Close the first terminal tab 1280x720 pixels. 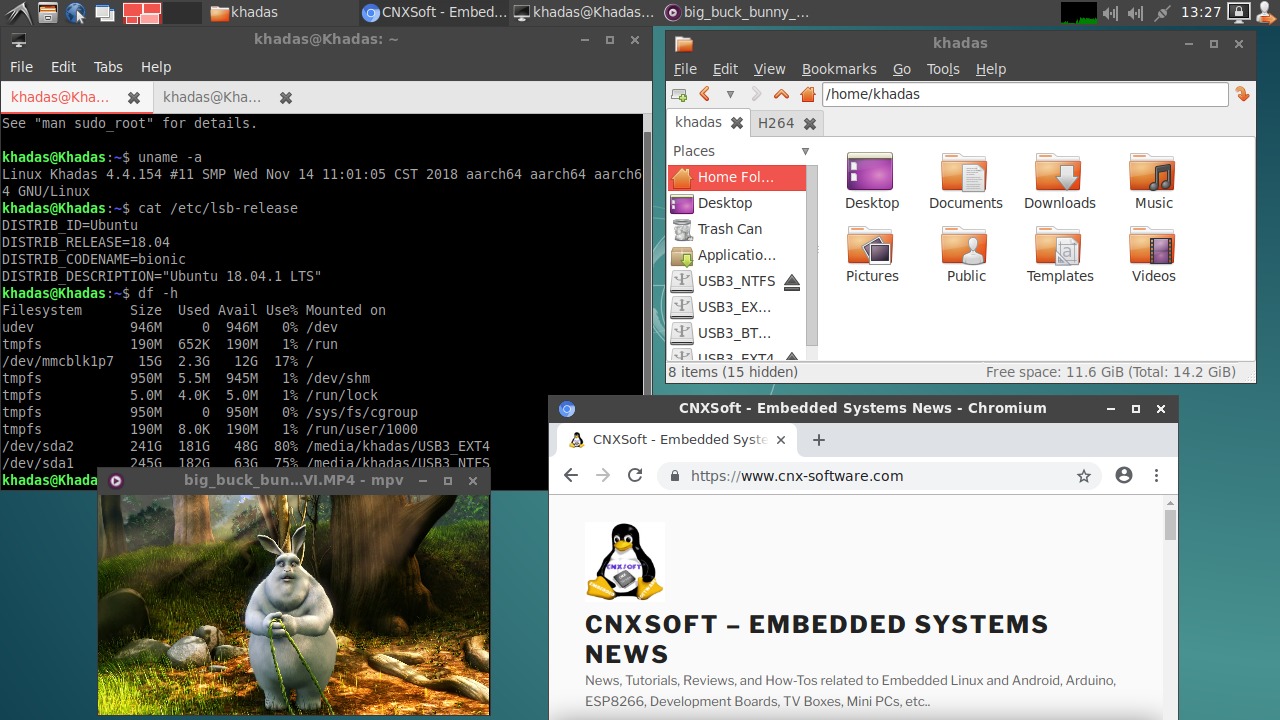tap(133, 98)
